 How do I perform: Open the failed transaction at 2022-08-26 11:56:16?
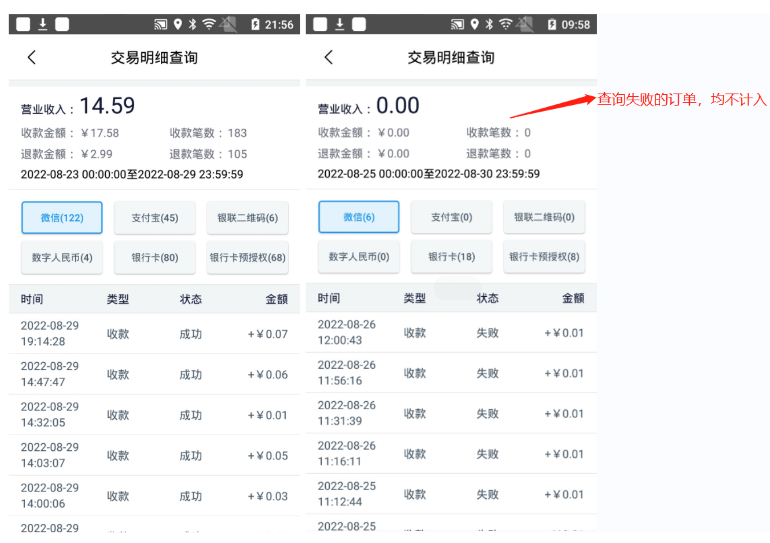(x=451, y=373)
